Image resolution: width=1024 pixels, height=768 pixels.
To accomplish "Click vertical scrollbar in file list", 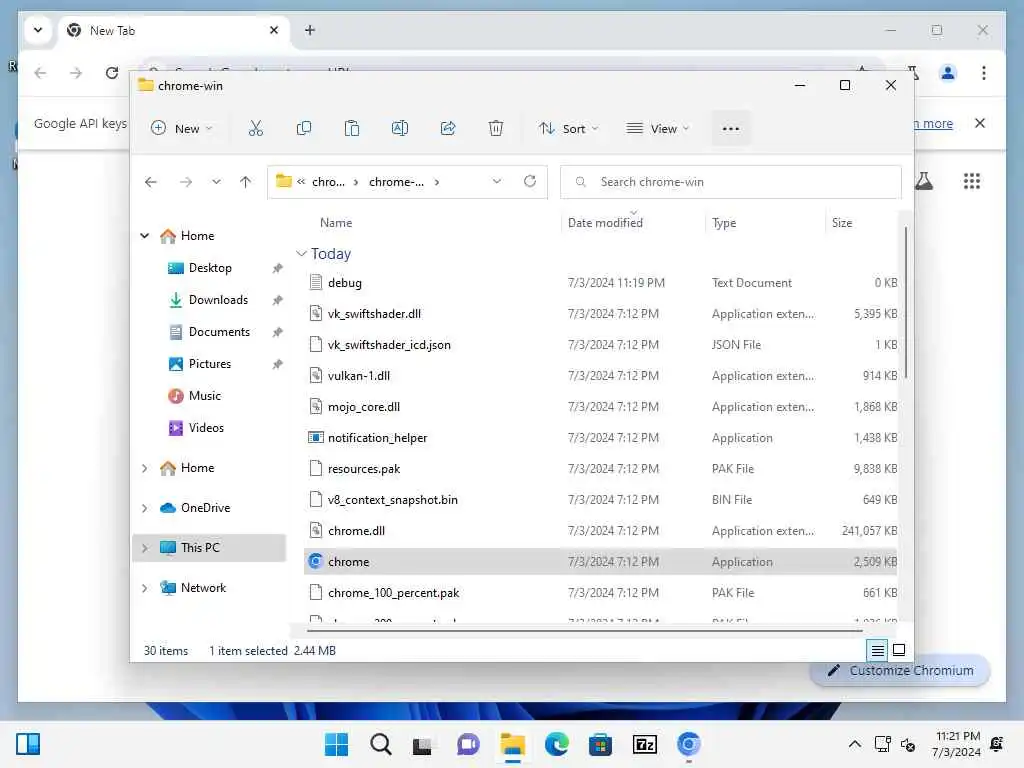I will [906, 302].
